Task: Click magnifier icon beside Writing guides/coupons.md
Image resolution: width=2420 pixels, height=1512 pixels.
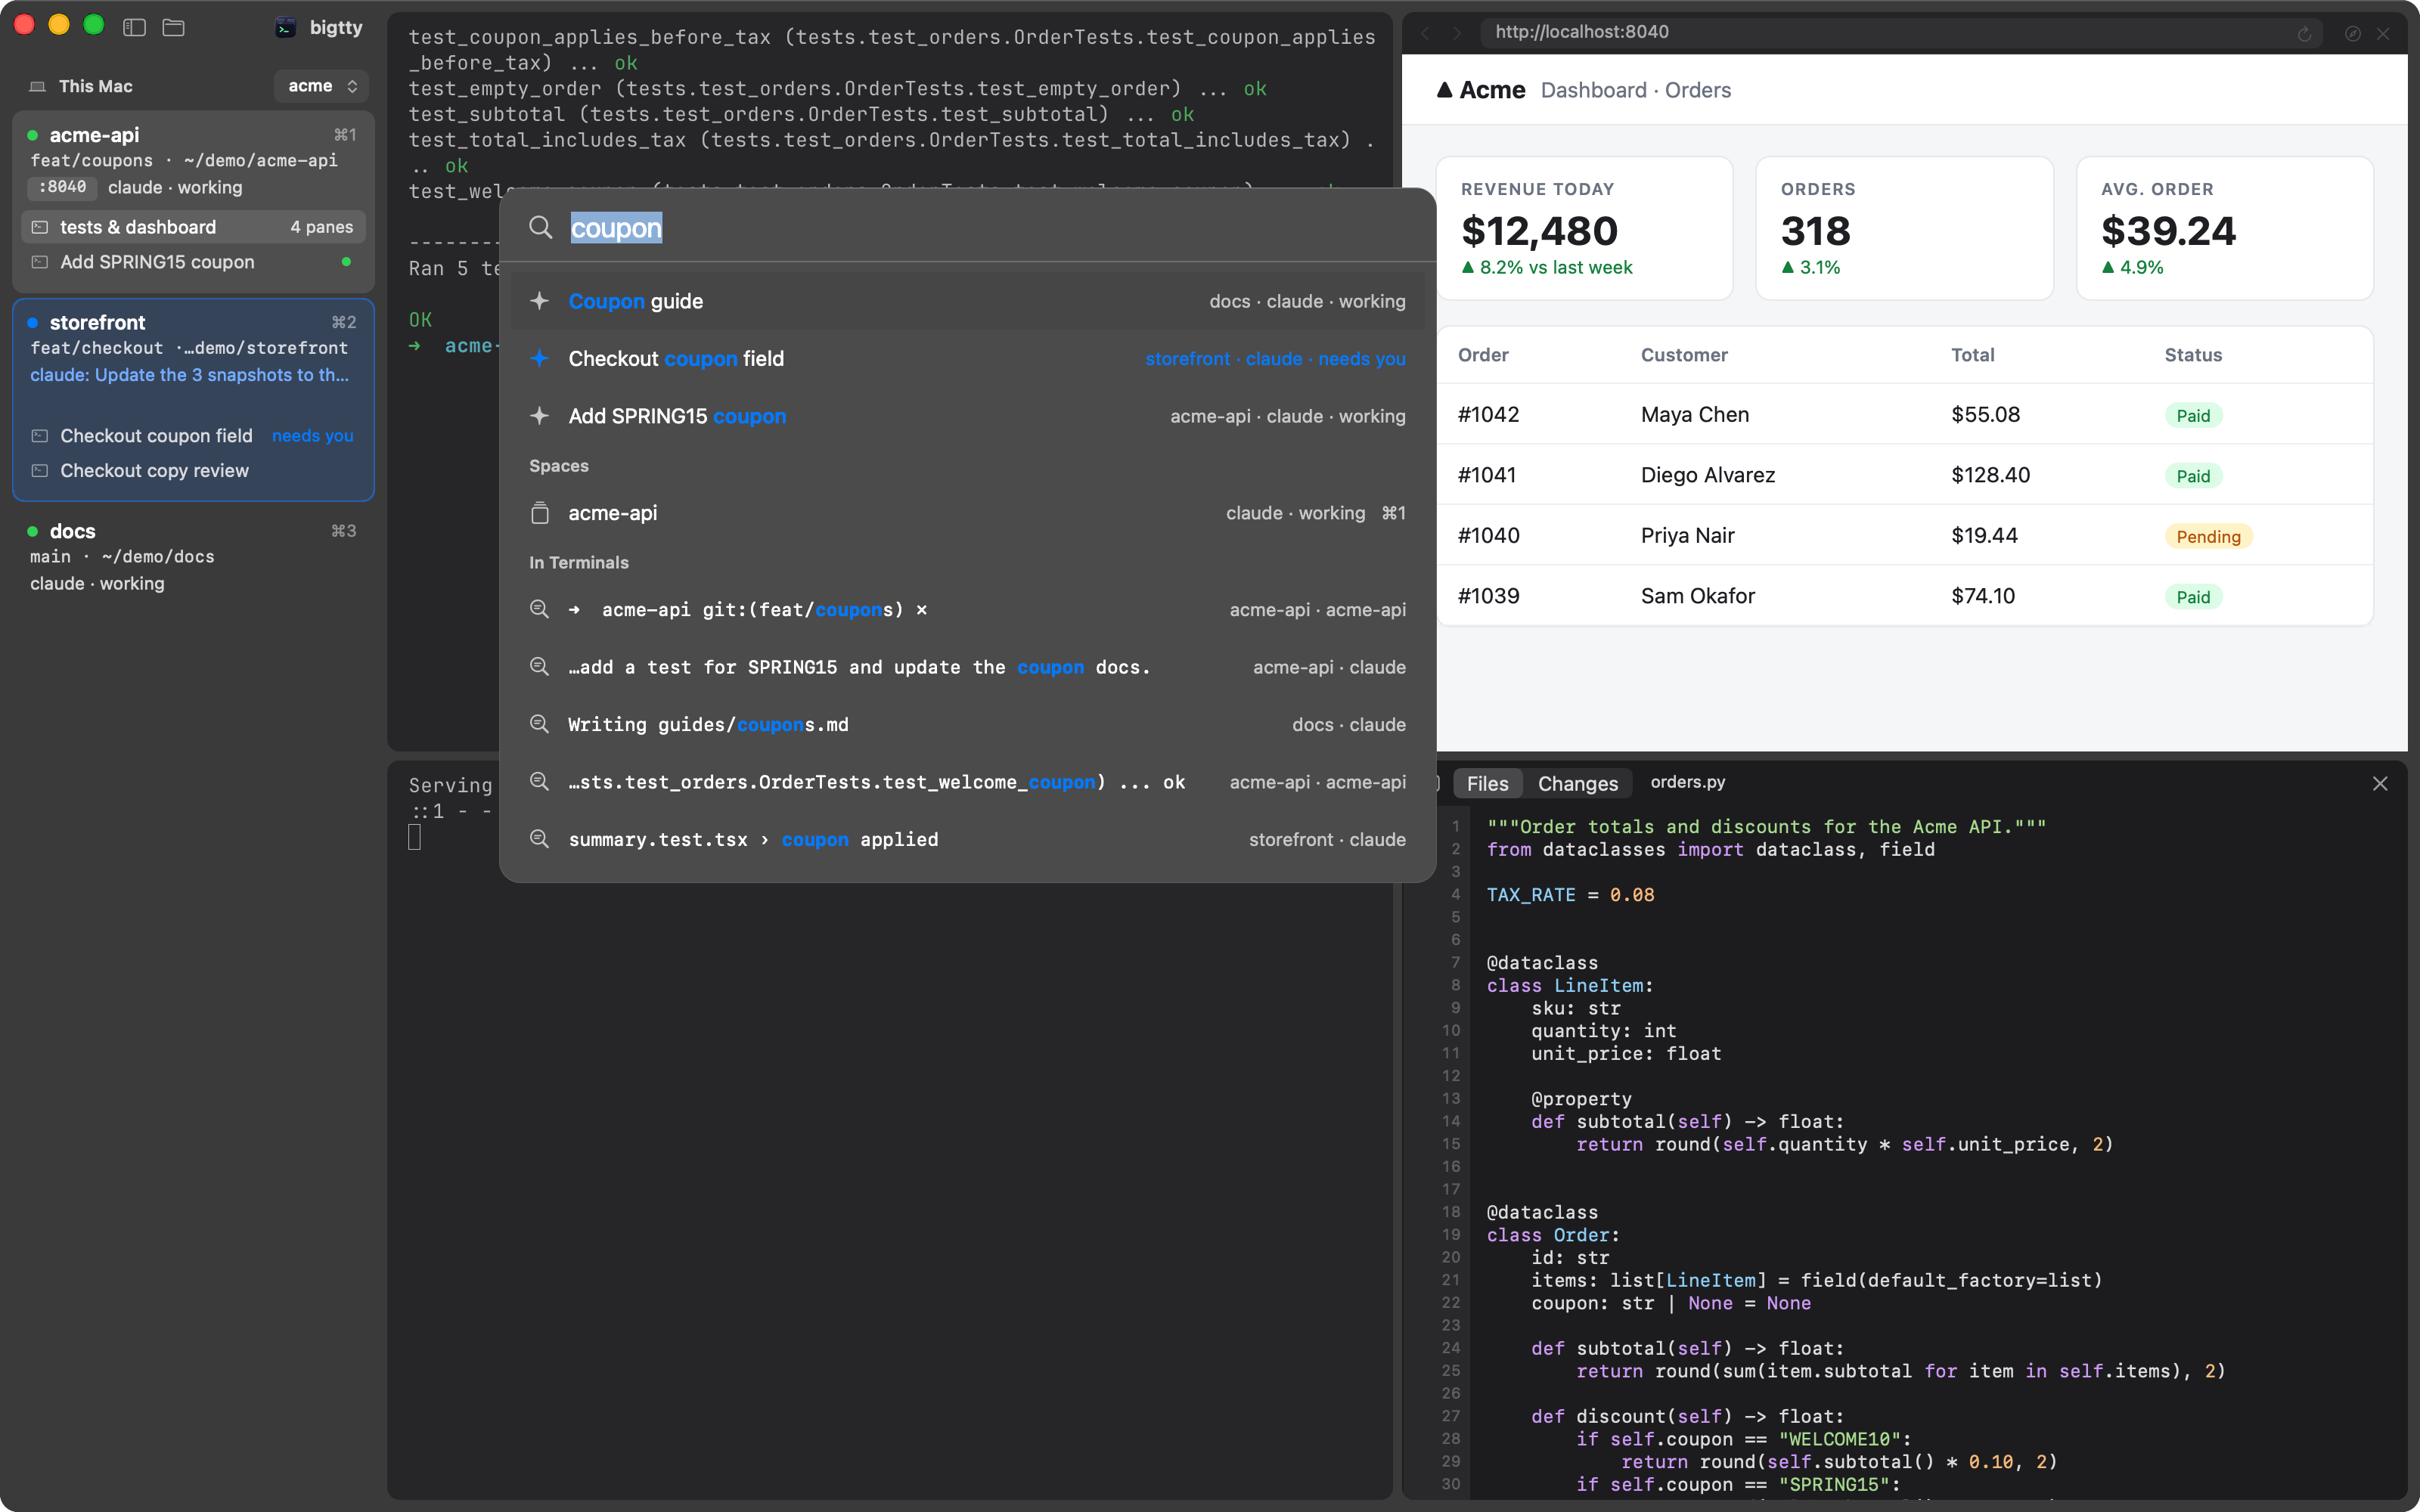Action: tap(539, 724)
